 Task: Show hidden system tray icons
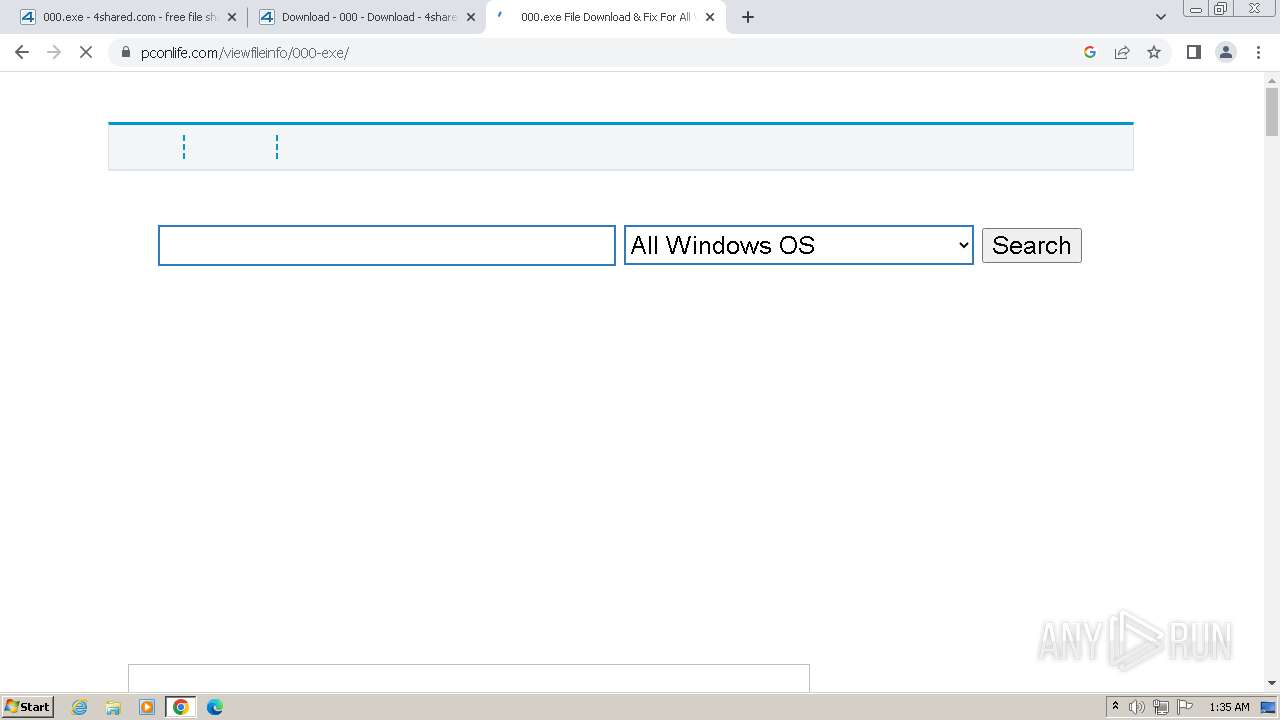coord(1115,707)
